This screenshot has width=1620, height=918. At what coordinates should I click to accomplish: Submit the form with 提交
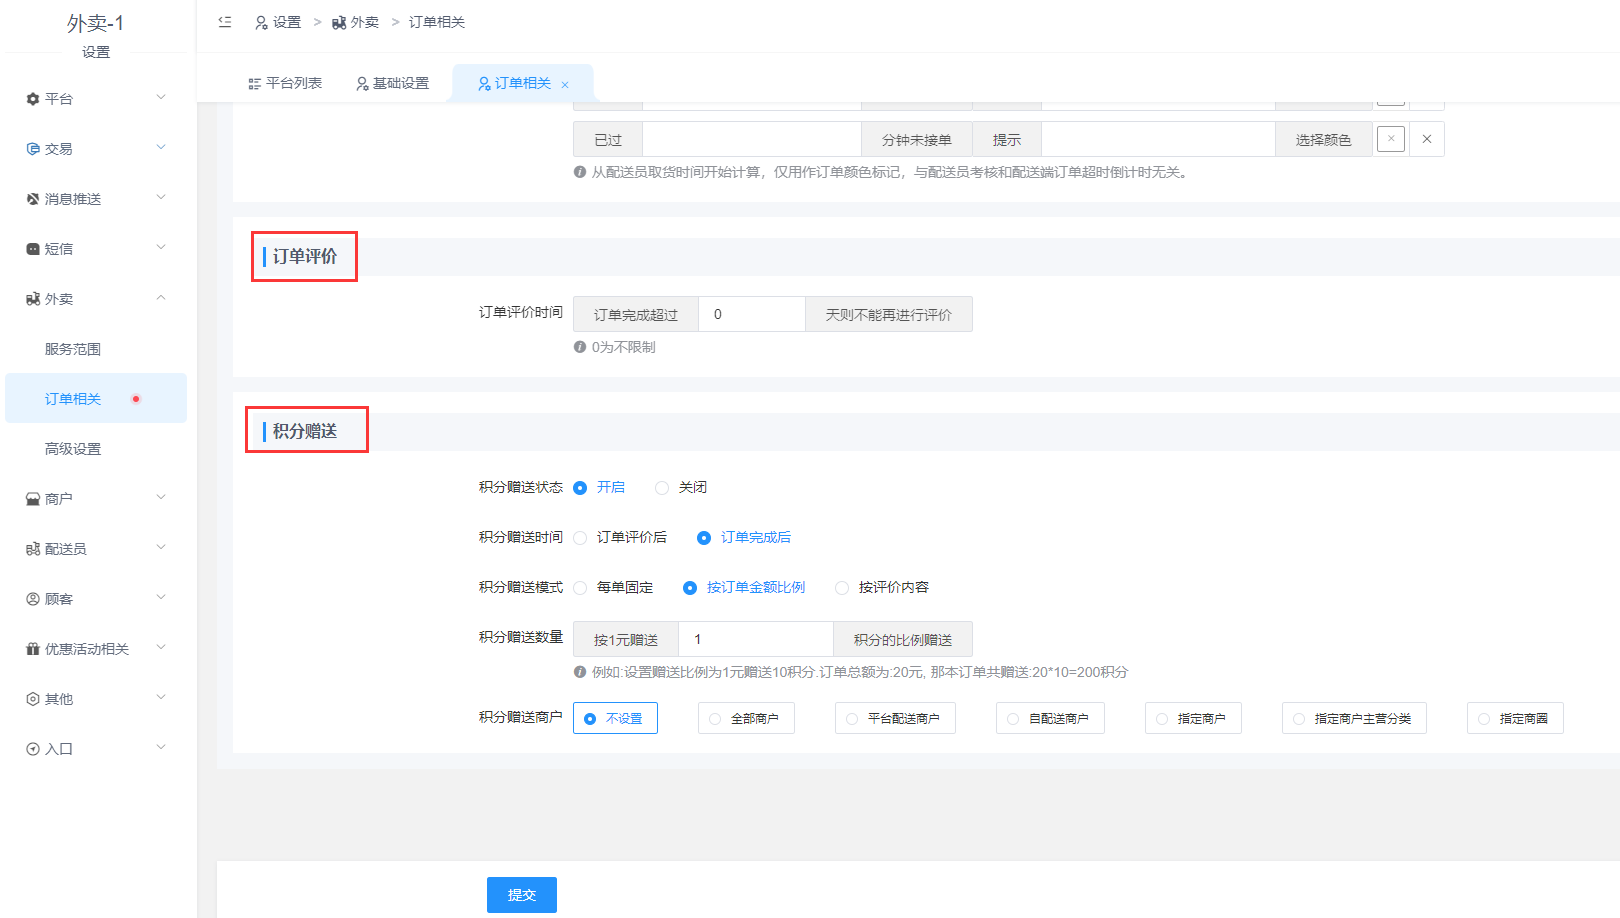pyautogui.click(x=522, y=895)
